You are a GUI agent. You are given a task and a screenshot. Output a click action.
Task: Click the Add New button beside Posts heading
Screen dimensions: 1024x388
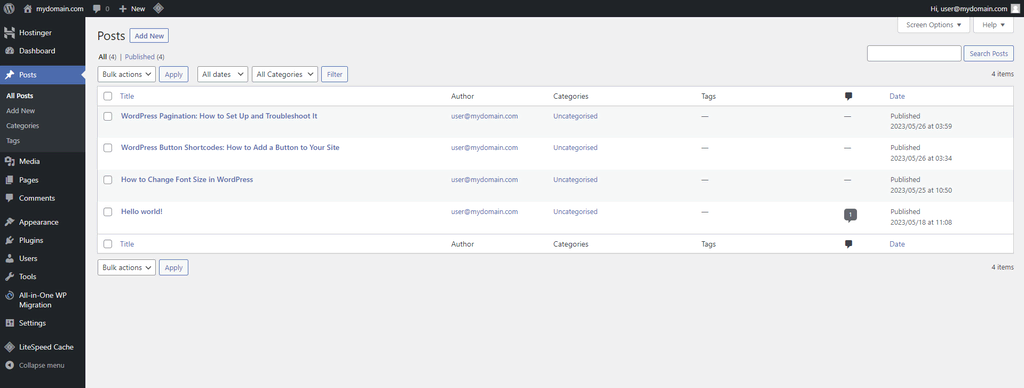149,36
